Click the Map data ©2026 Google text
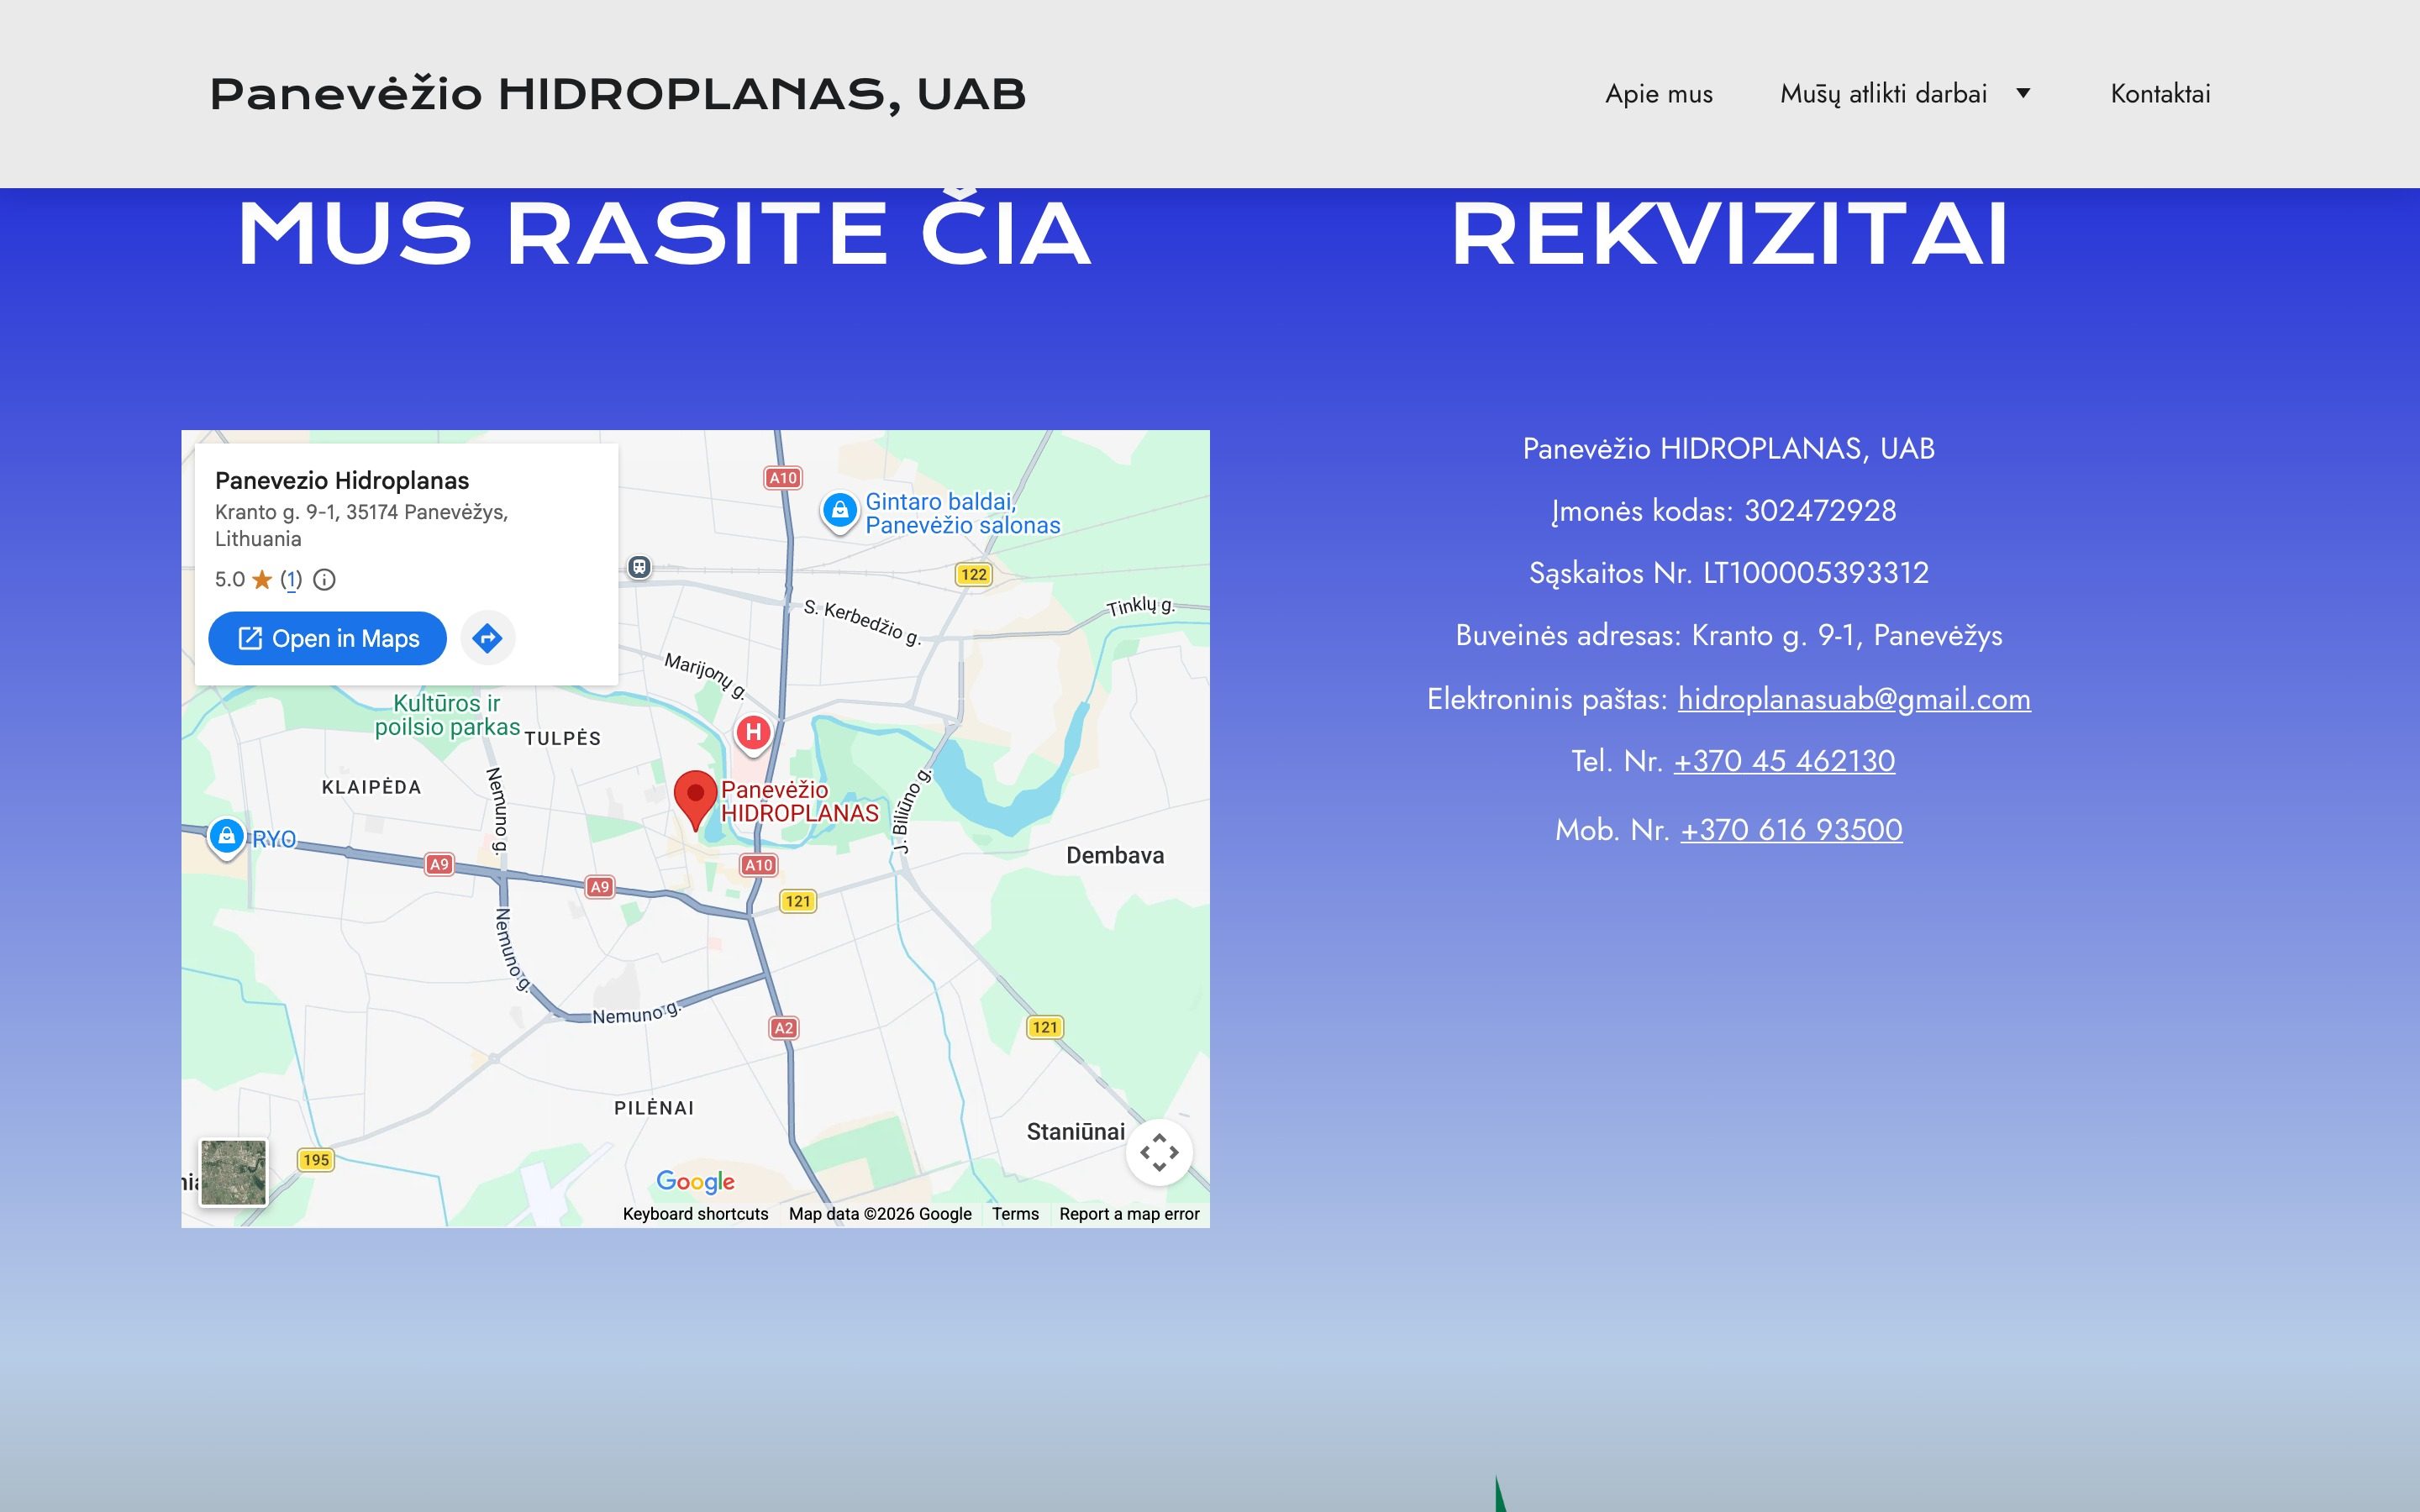The image size is (2420, 1512). click(x=880, y=1213)
